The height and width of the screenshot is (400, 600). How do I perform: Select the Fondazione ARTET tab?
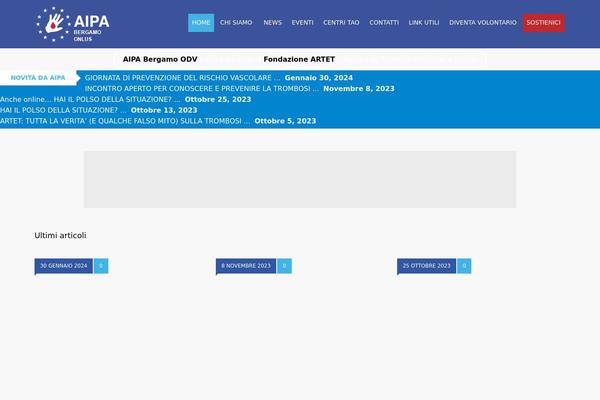[299, 59]
